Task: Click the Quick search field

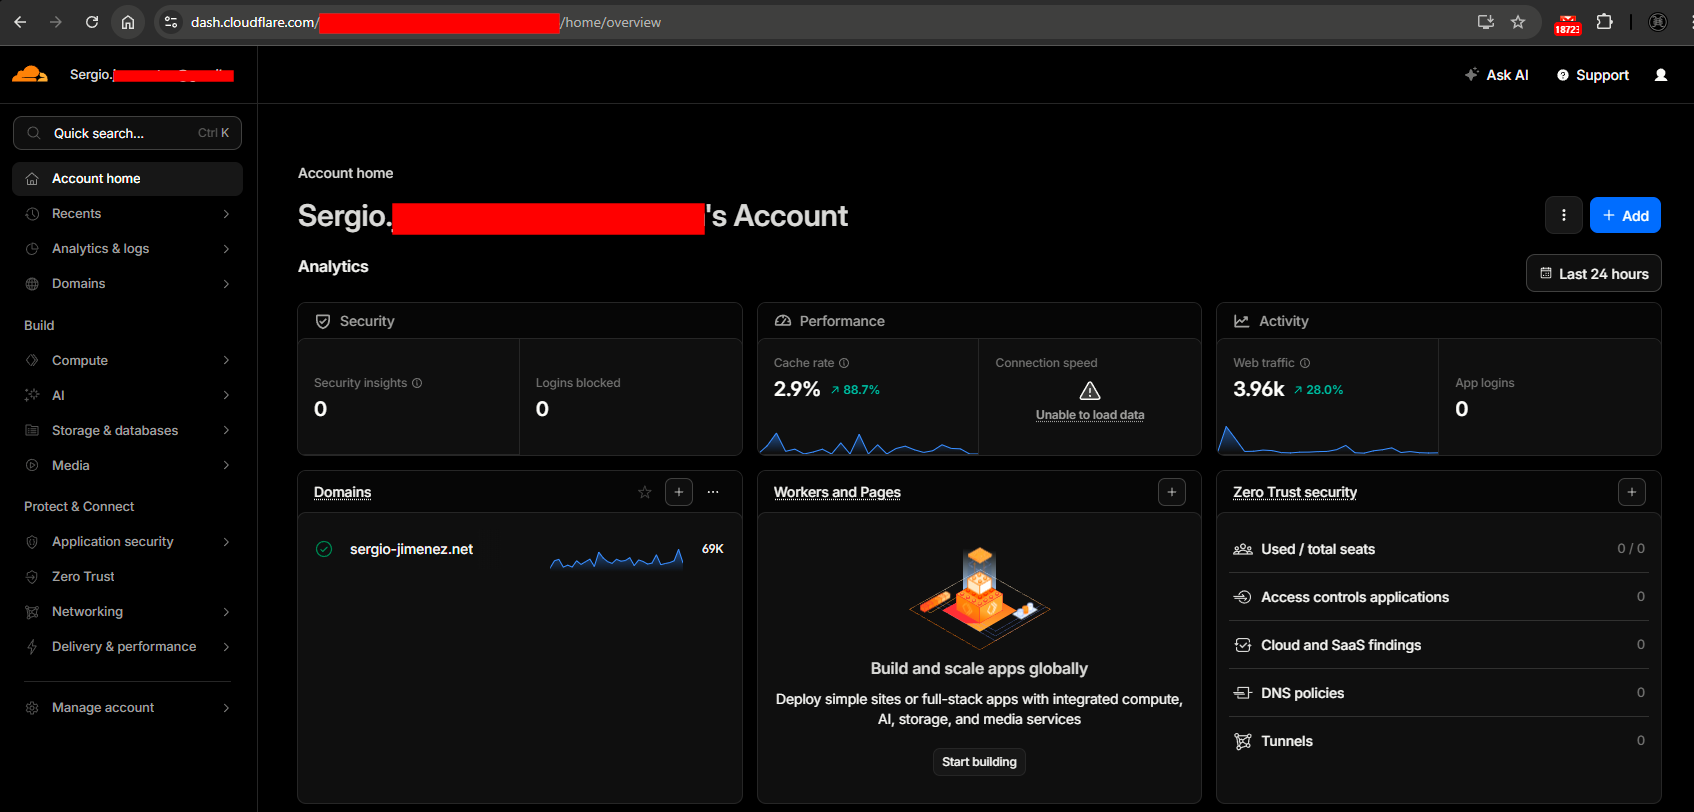Action: pos(128,133)
